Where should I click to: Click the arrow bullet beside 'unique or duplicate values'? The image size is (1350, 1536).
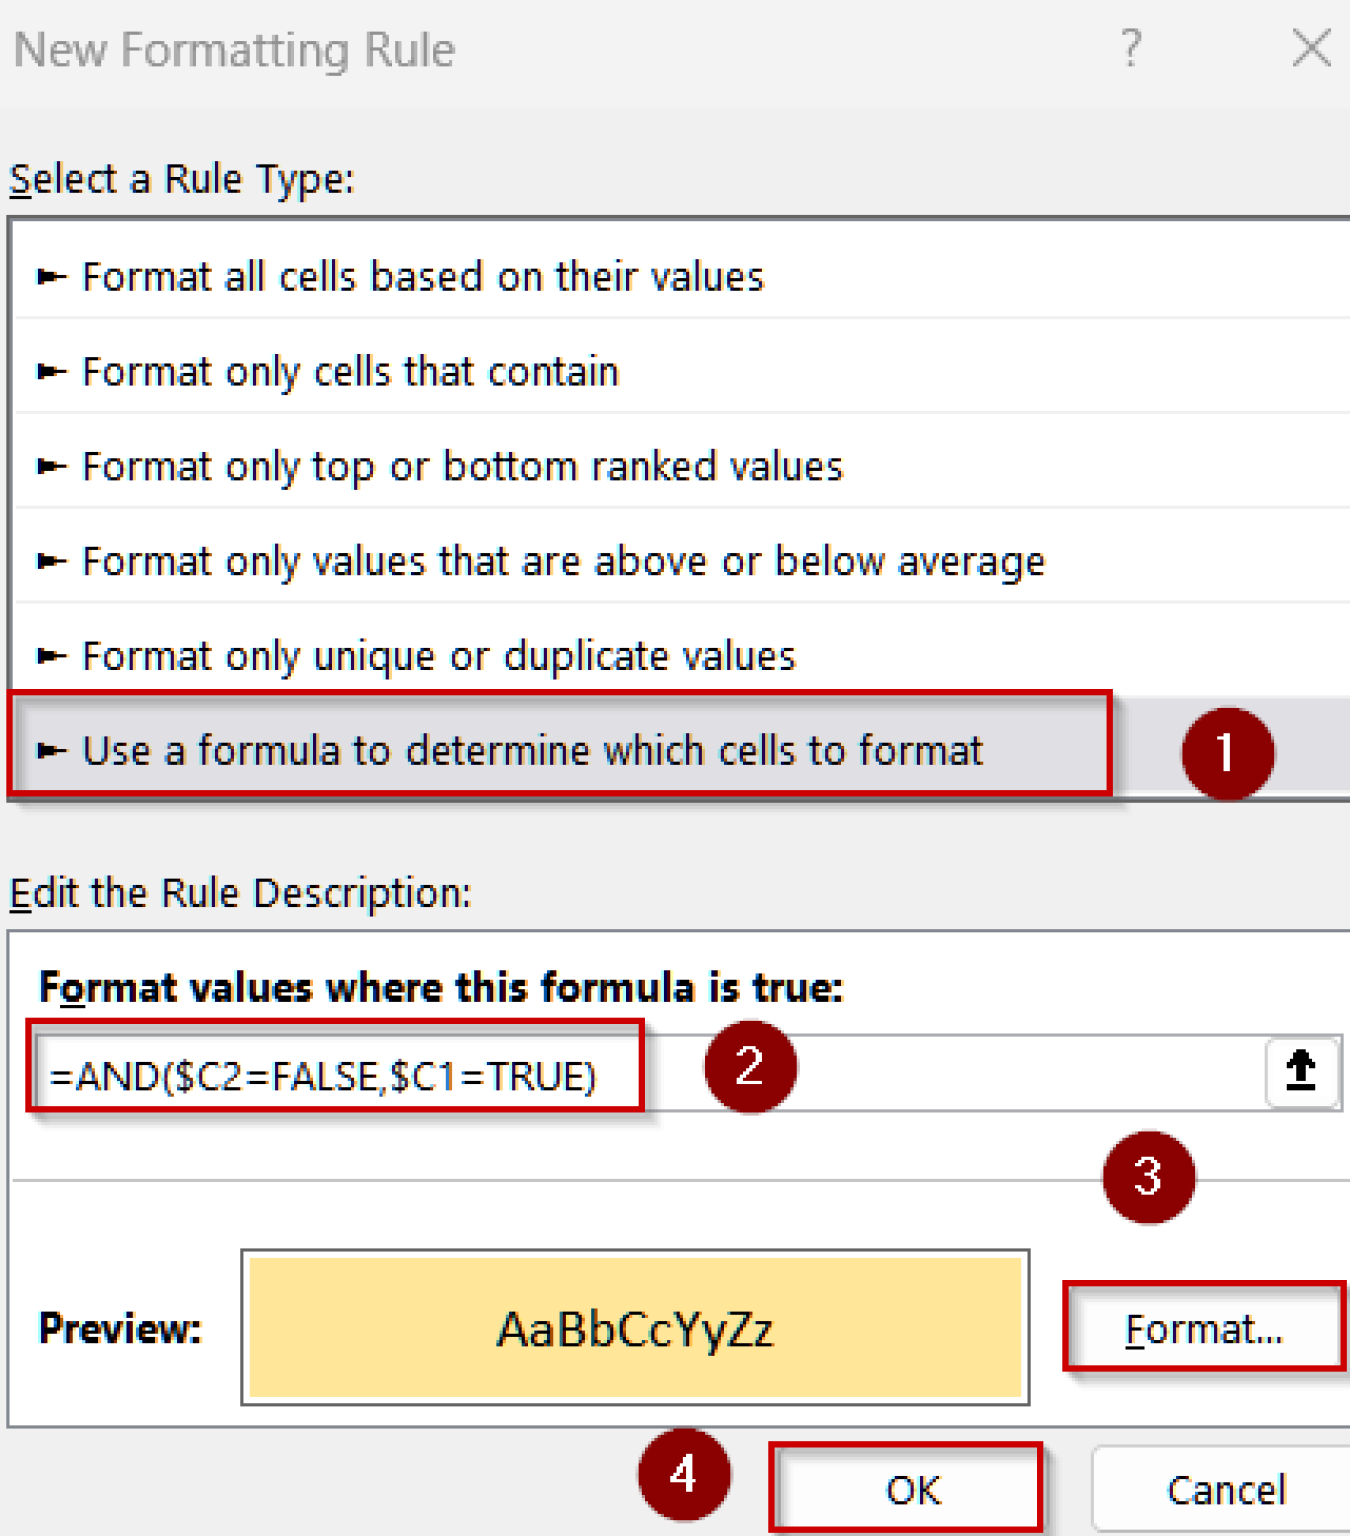pyautogui.click(x=51, y=657)
